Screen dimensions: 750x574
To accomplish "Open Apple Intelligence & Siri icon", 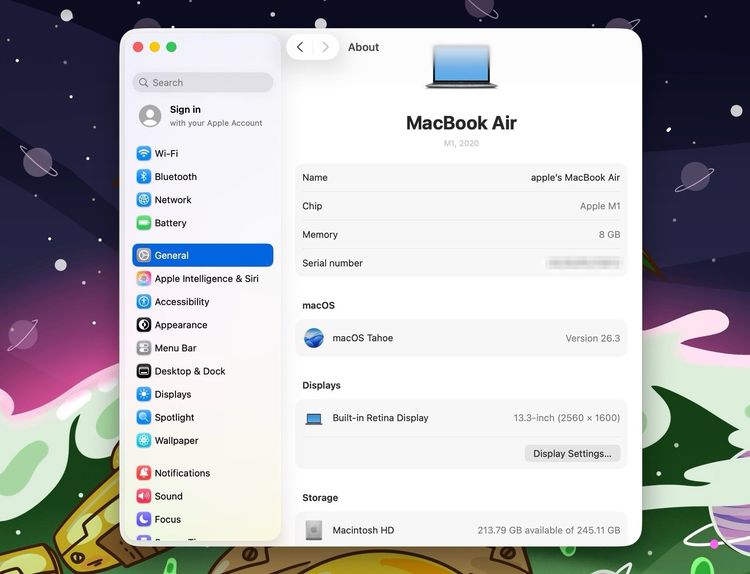I will tap(143, 278).
